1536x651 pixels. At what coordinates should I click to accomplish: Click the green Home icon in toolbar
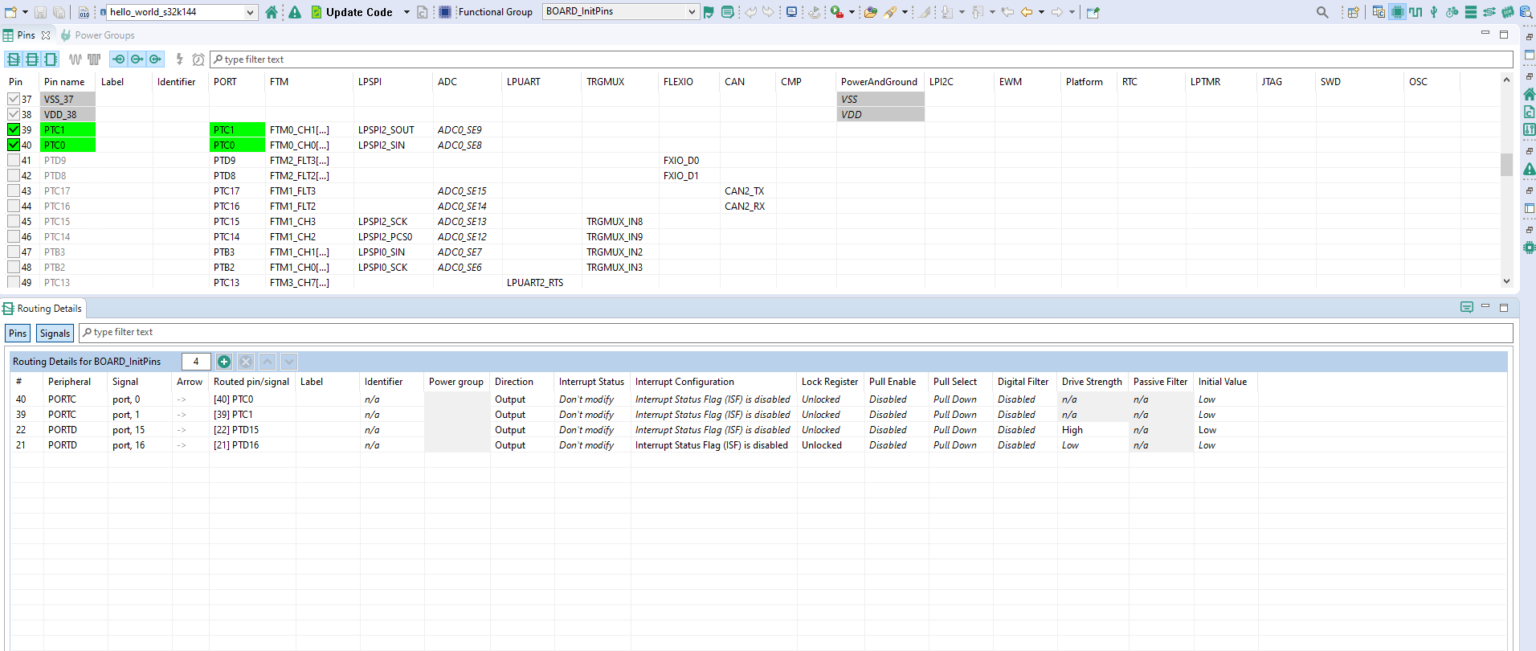point(272,12)
